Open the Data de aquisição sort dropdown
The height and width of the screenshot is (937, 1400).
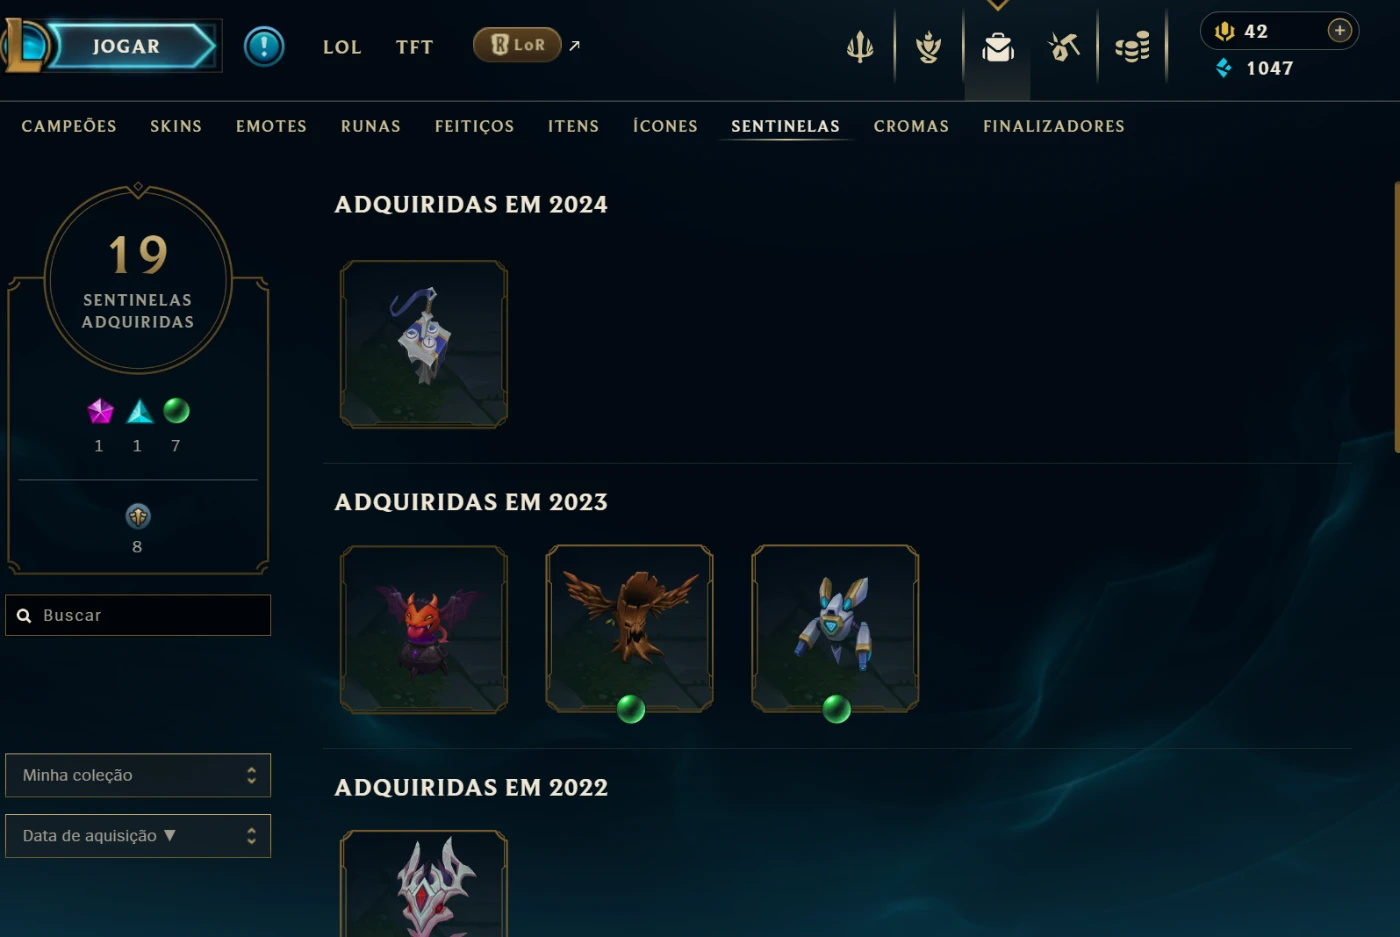[138, 836]
